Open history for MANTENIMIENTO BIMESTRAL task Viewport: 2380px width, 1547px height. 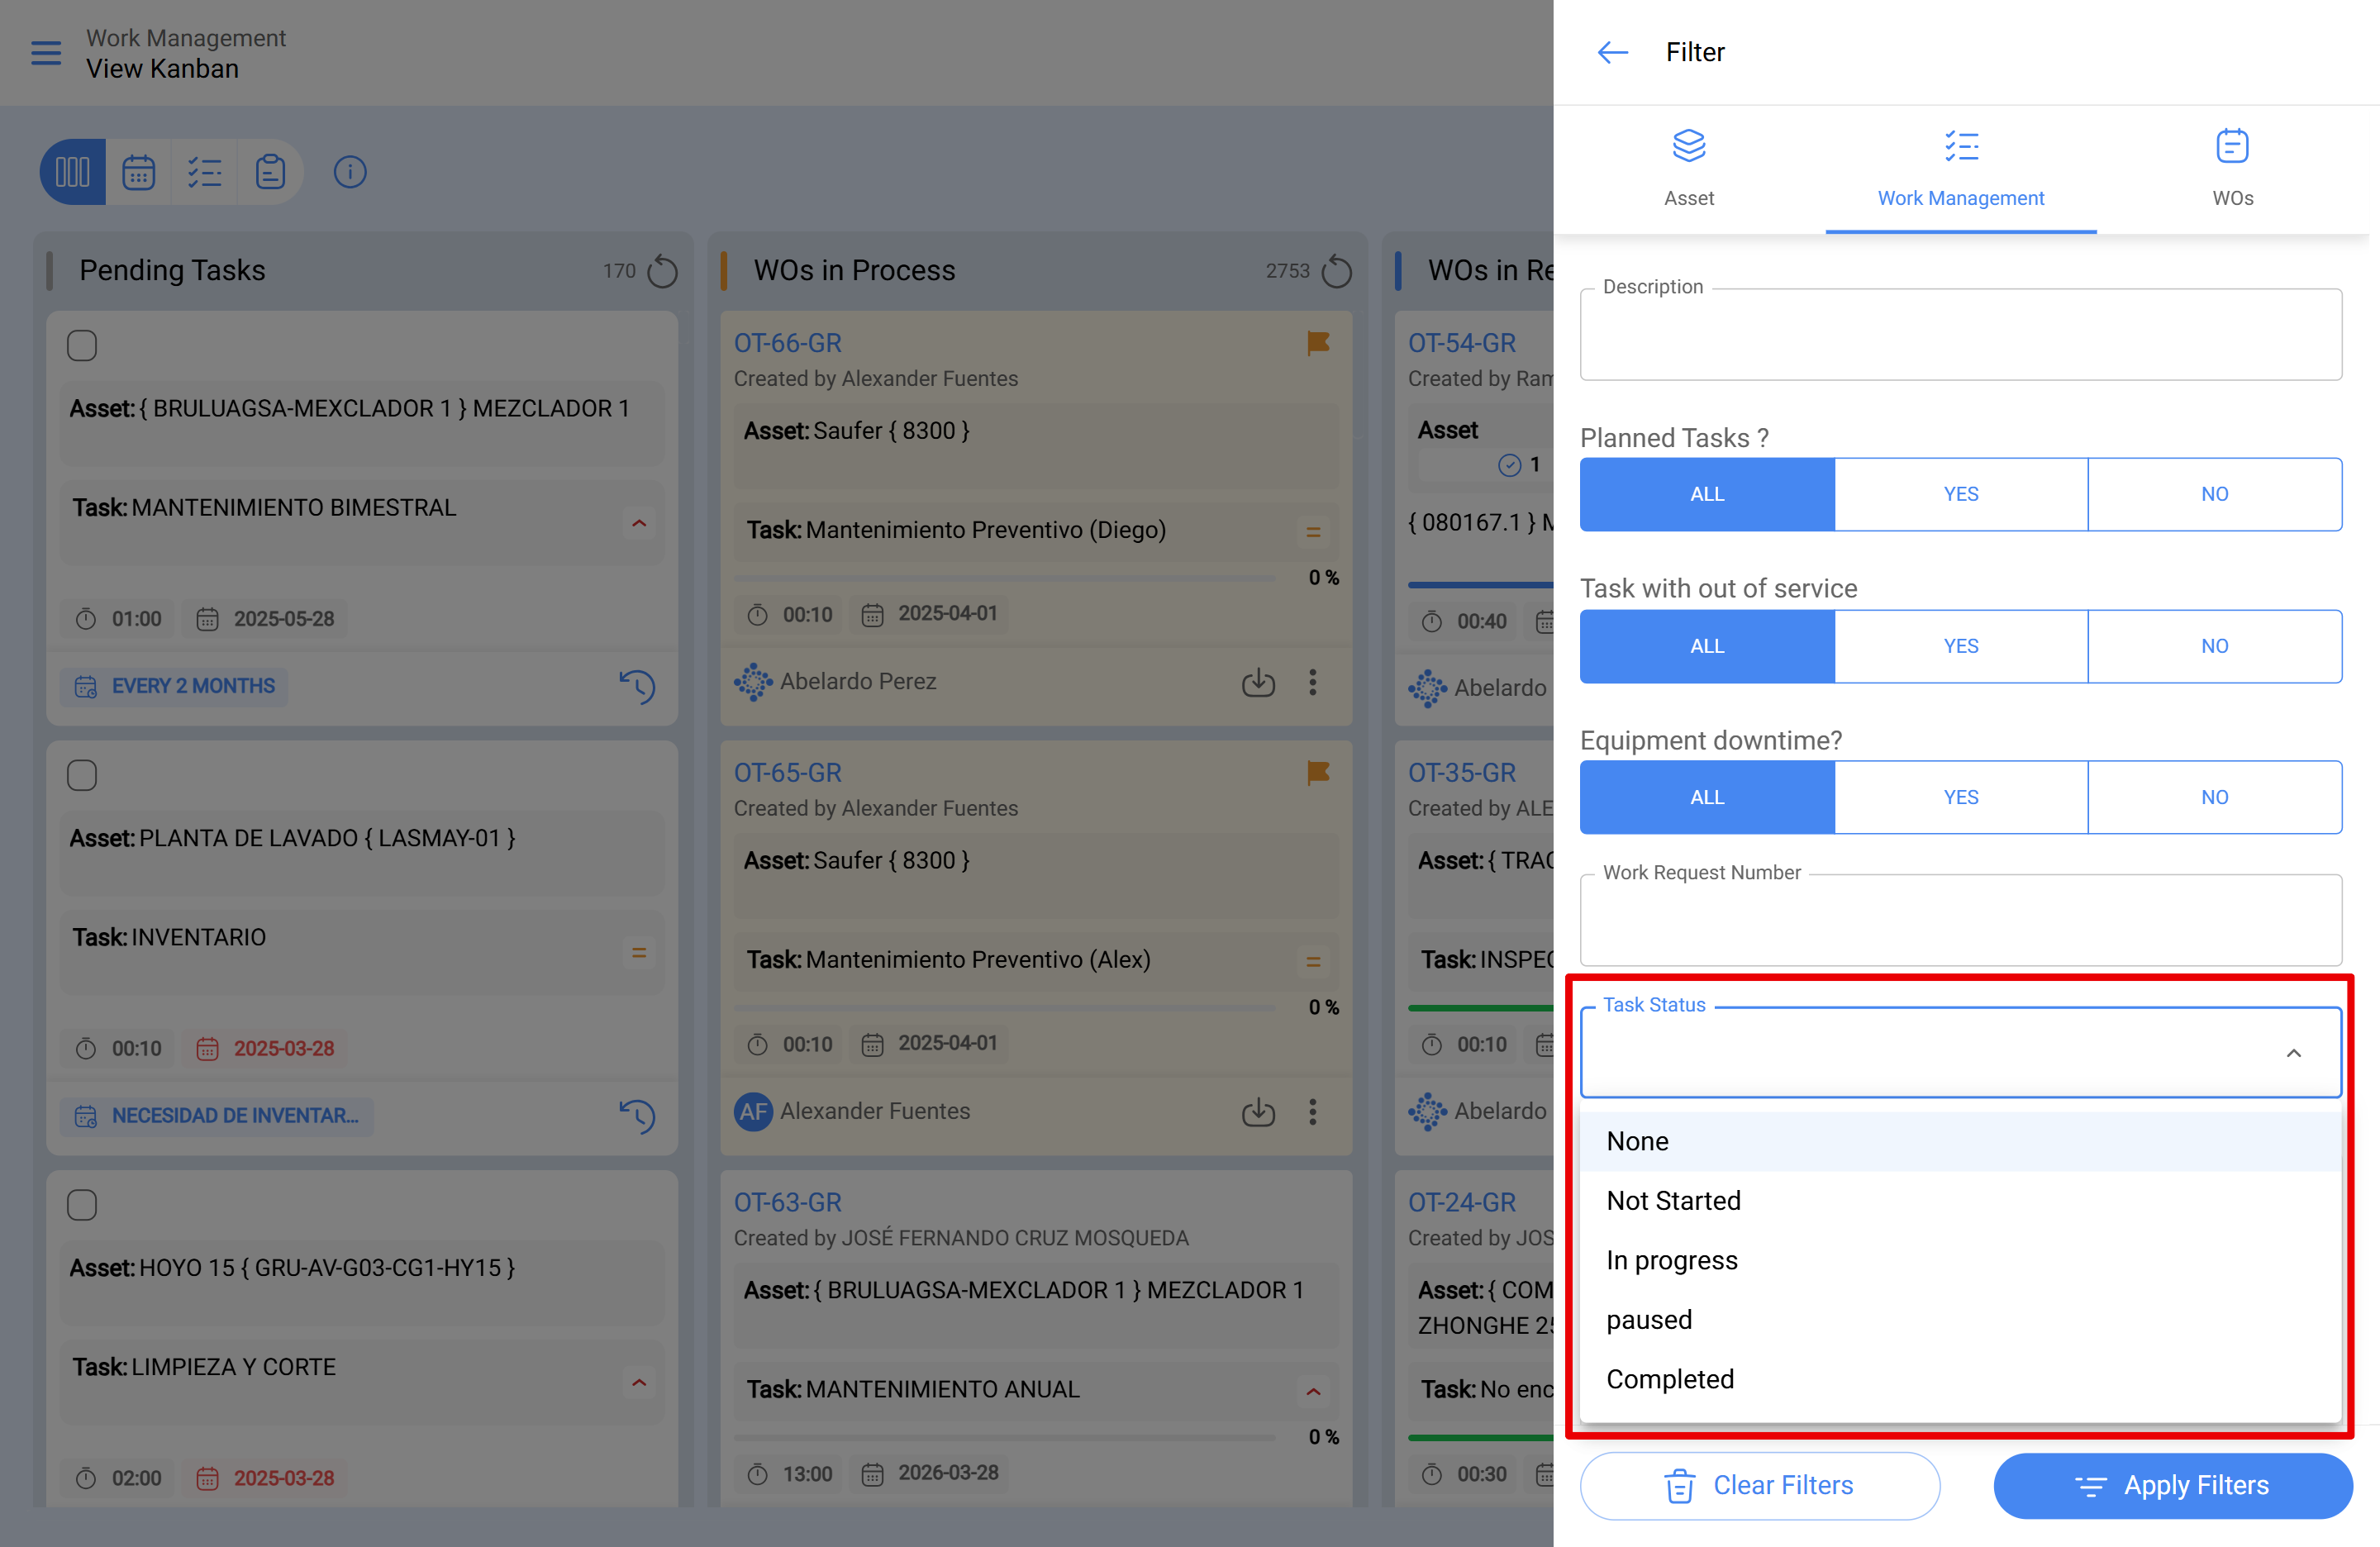(x=637, y=687)
